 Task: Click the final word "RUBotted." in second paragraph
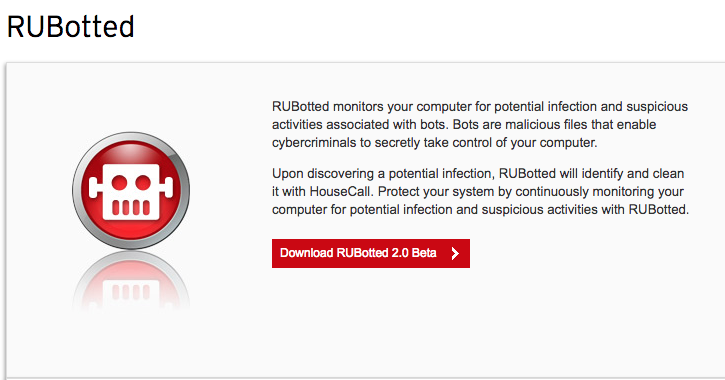tap(658, 209)
